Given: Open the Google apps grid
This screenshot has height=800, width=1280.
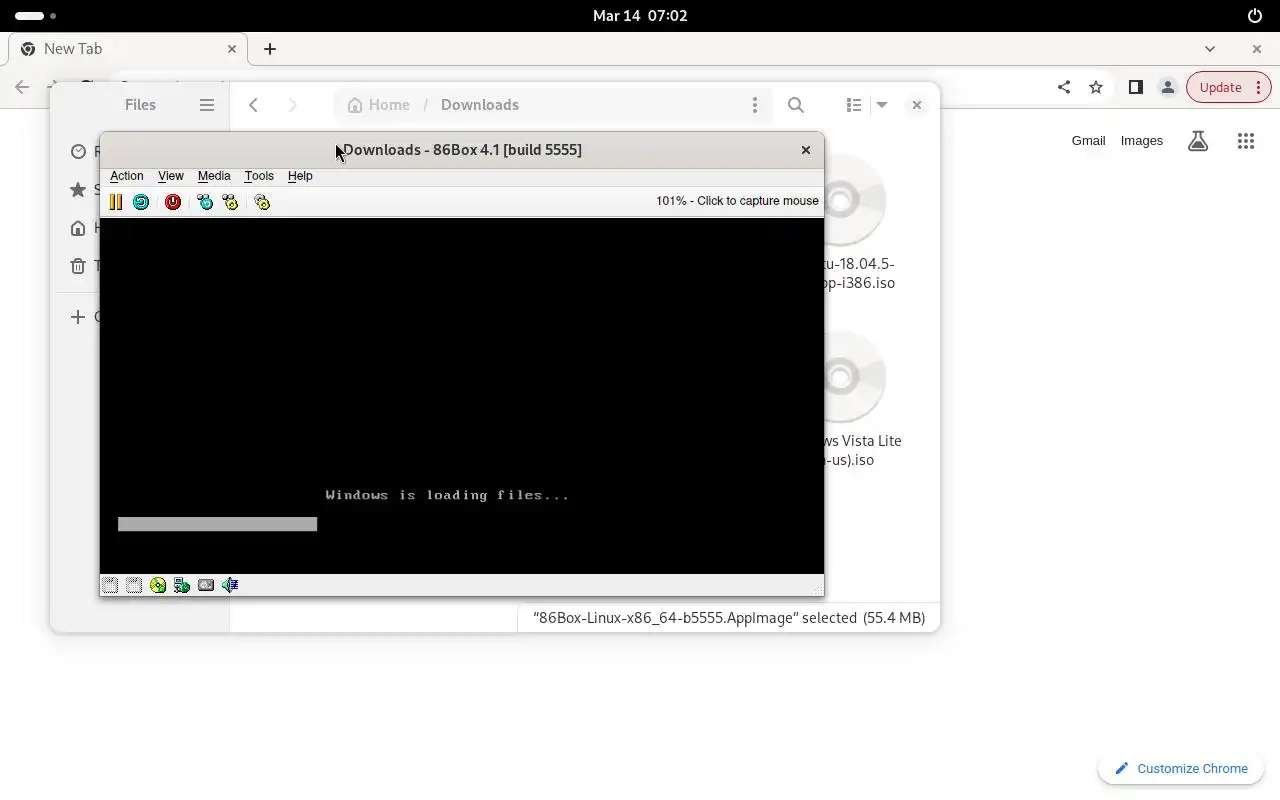Looking at the screenshot, I should 1246,141.
